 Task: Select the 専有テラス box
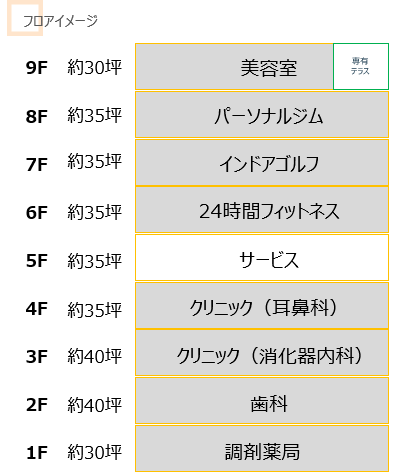tap(361, 67)
